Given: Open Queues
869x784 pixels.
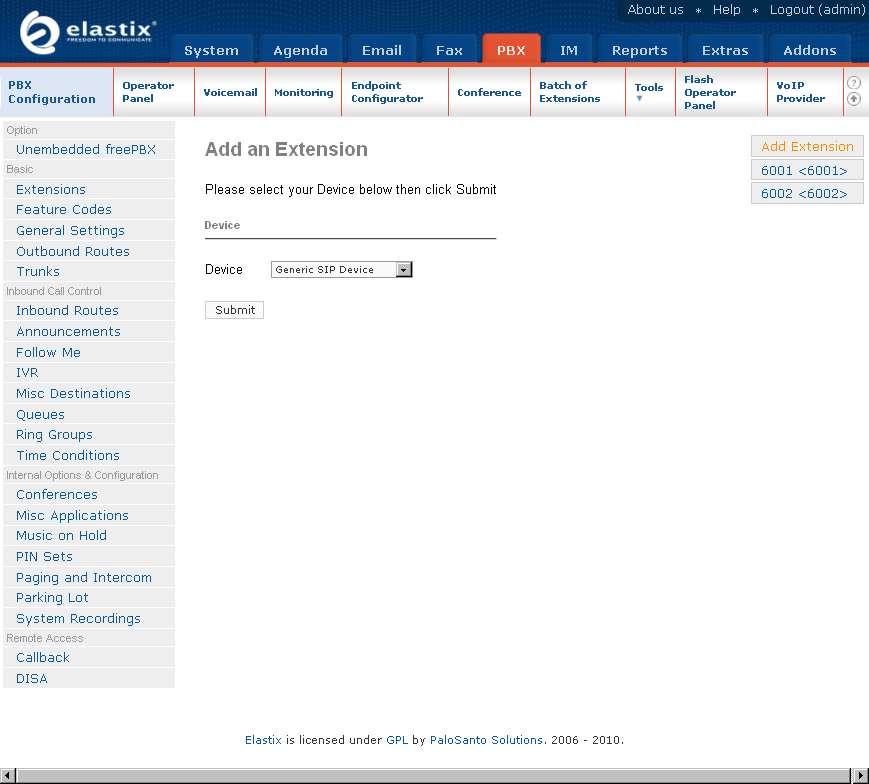Looking at the screenshot, I should 89,414.
